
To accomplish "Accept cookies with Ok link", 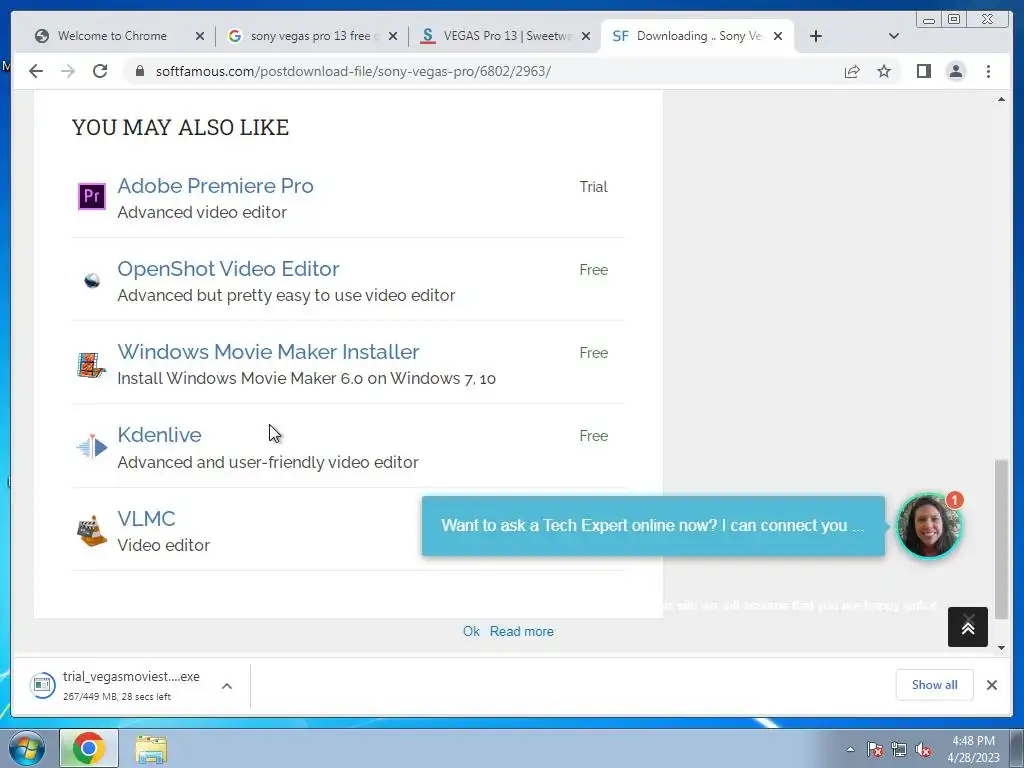I will coord(471,632).
